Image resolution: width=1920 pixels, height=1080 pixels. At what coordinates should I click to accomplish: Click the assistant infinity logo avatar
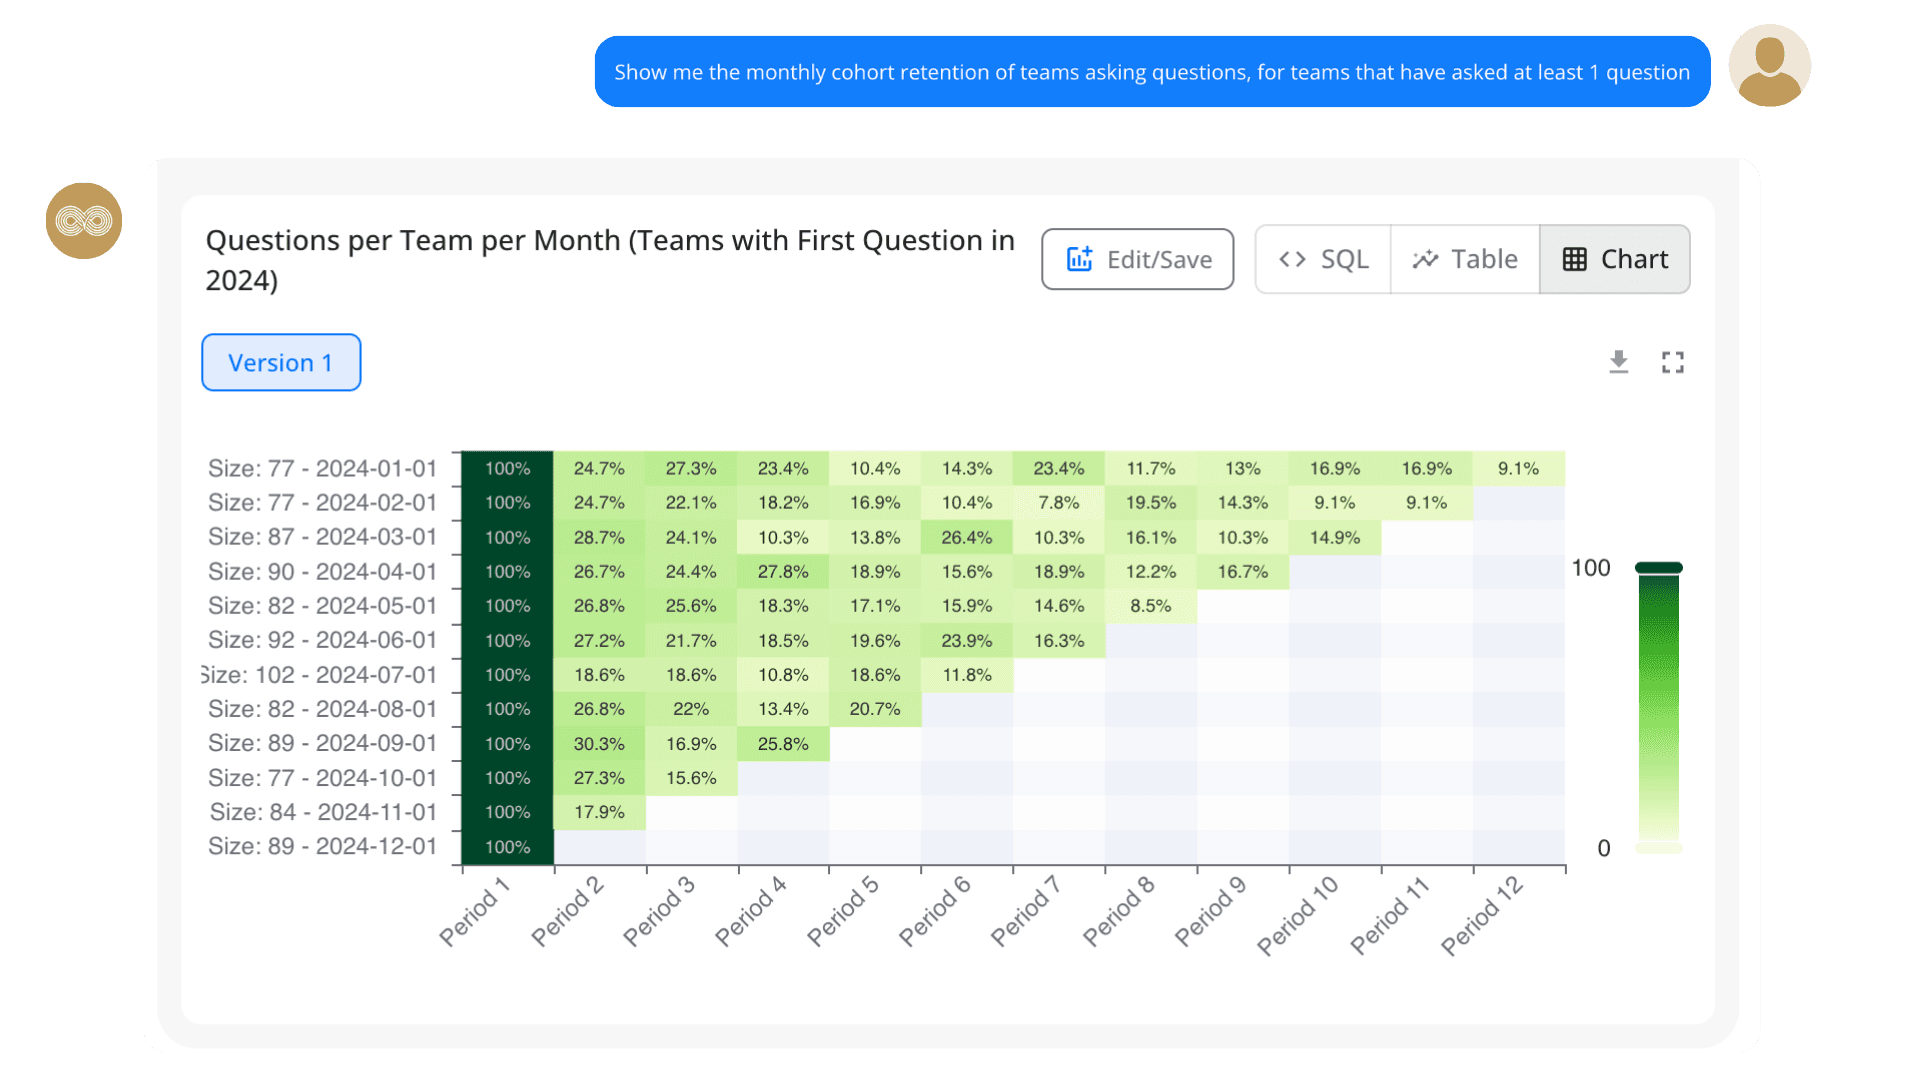pyautogui.click(x=84, y=221)
